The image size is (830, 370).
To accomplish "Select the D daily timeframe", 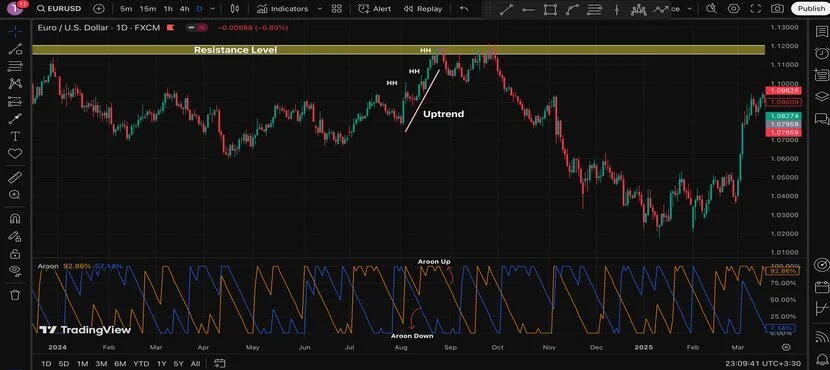I will 199,8.
